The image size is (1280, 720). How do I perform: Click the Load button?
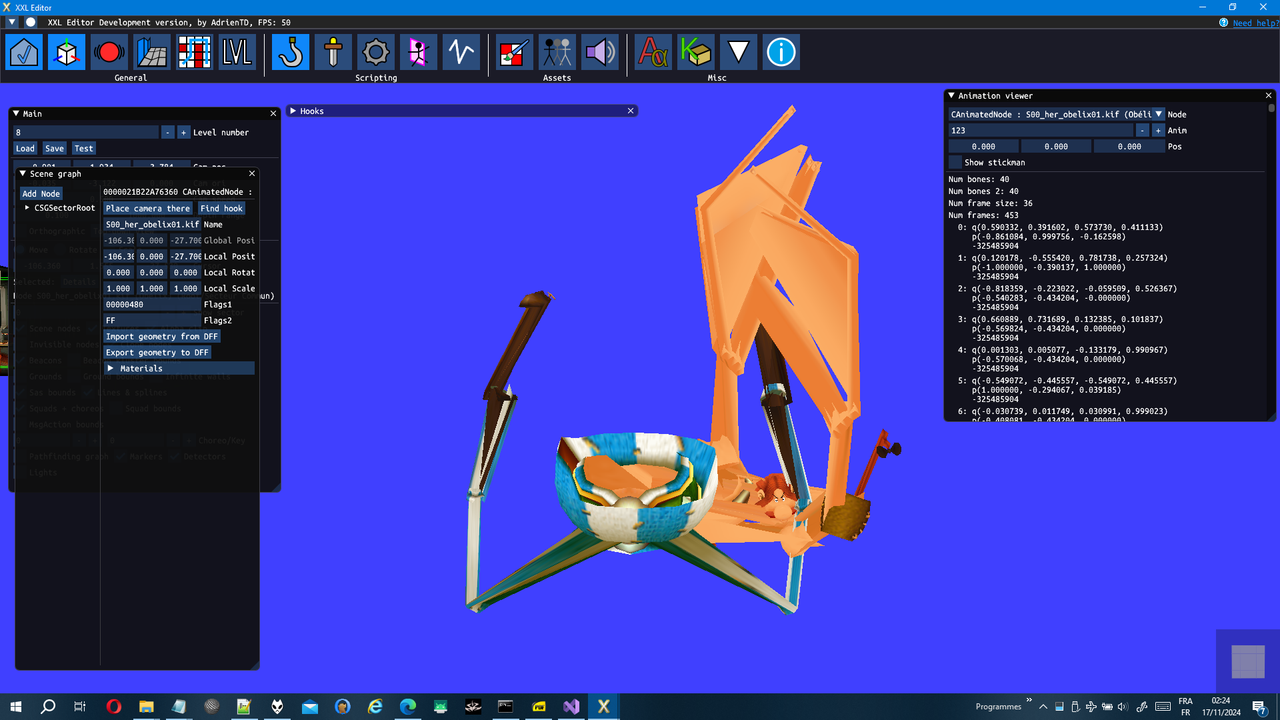25,148
